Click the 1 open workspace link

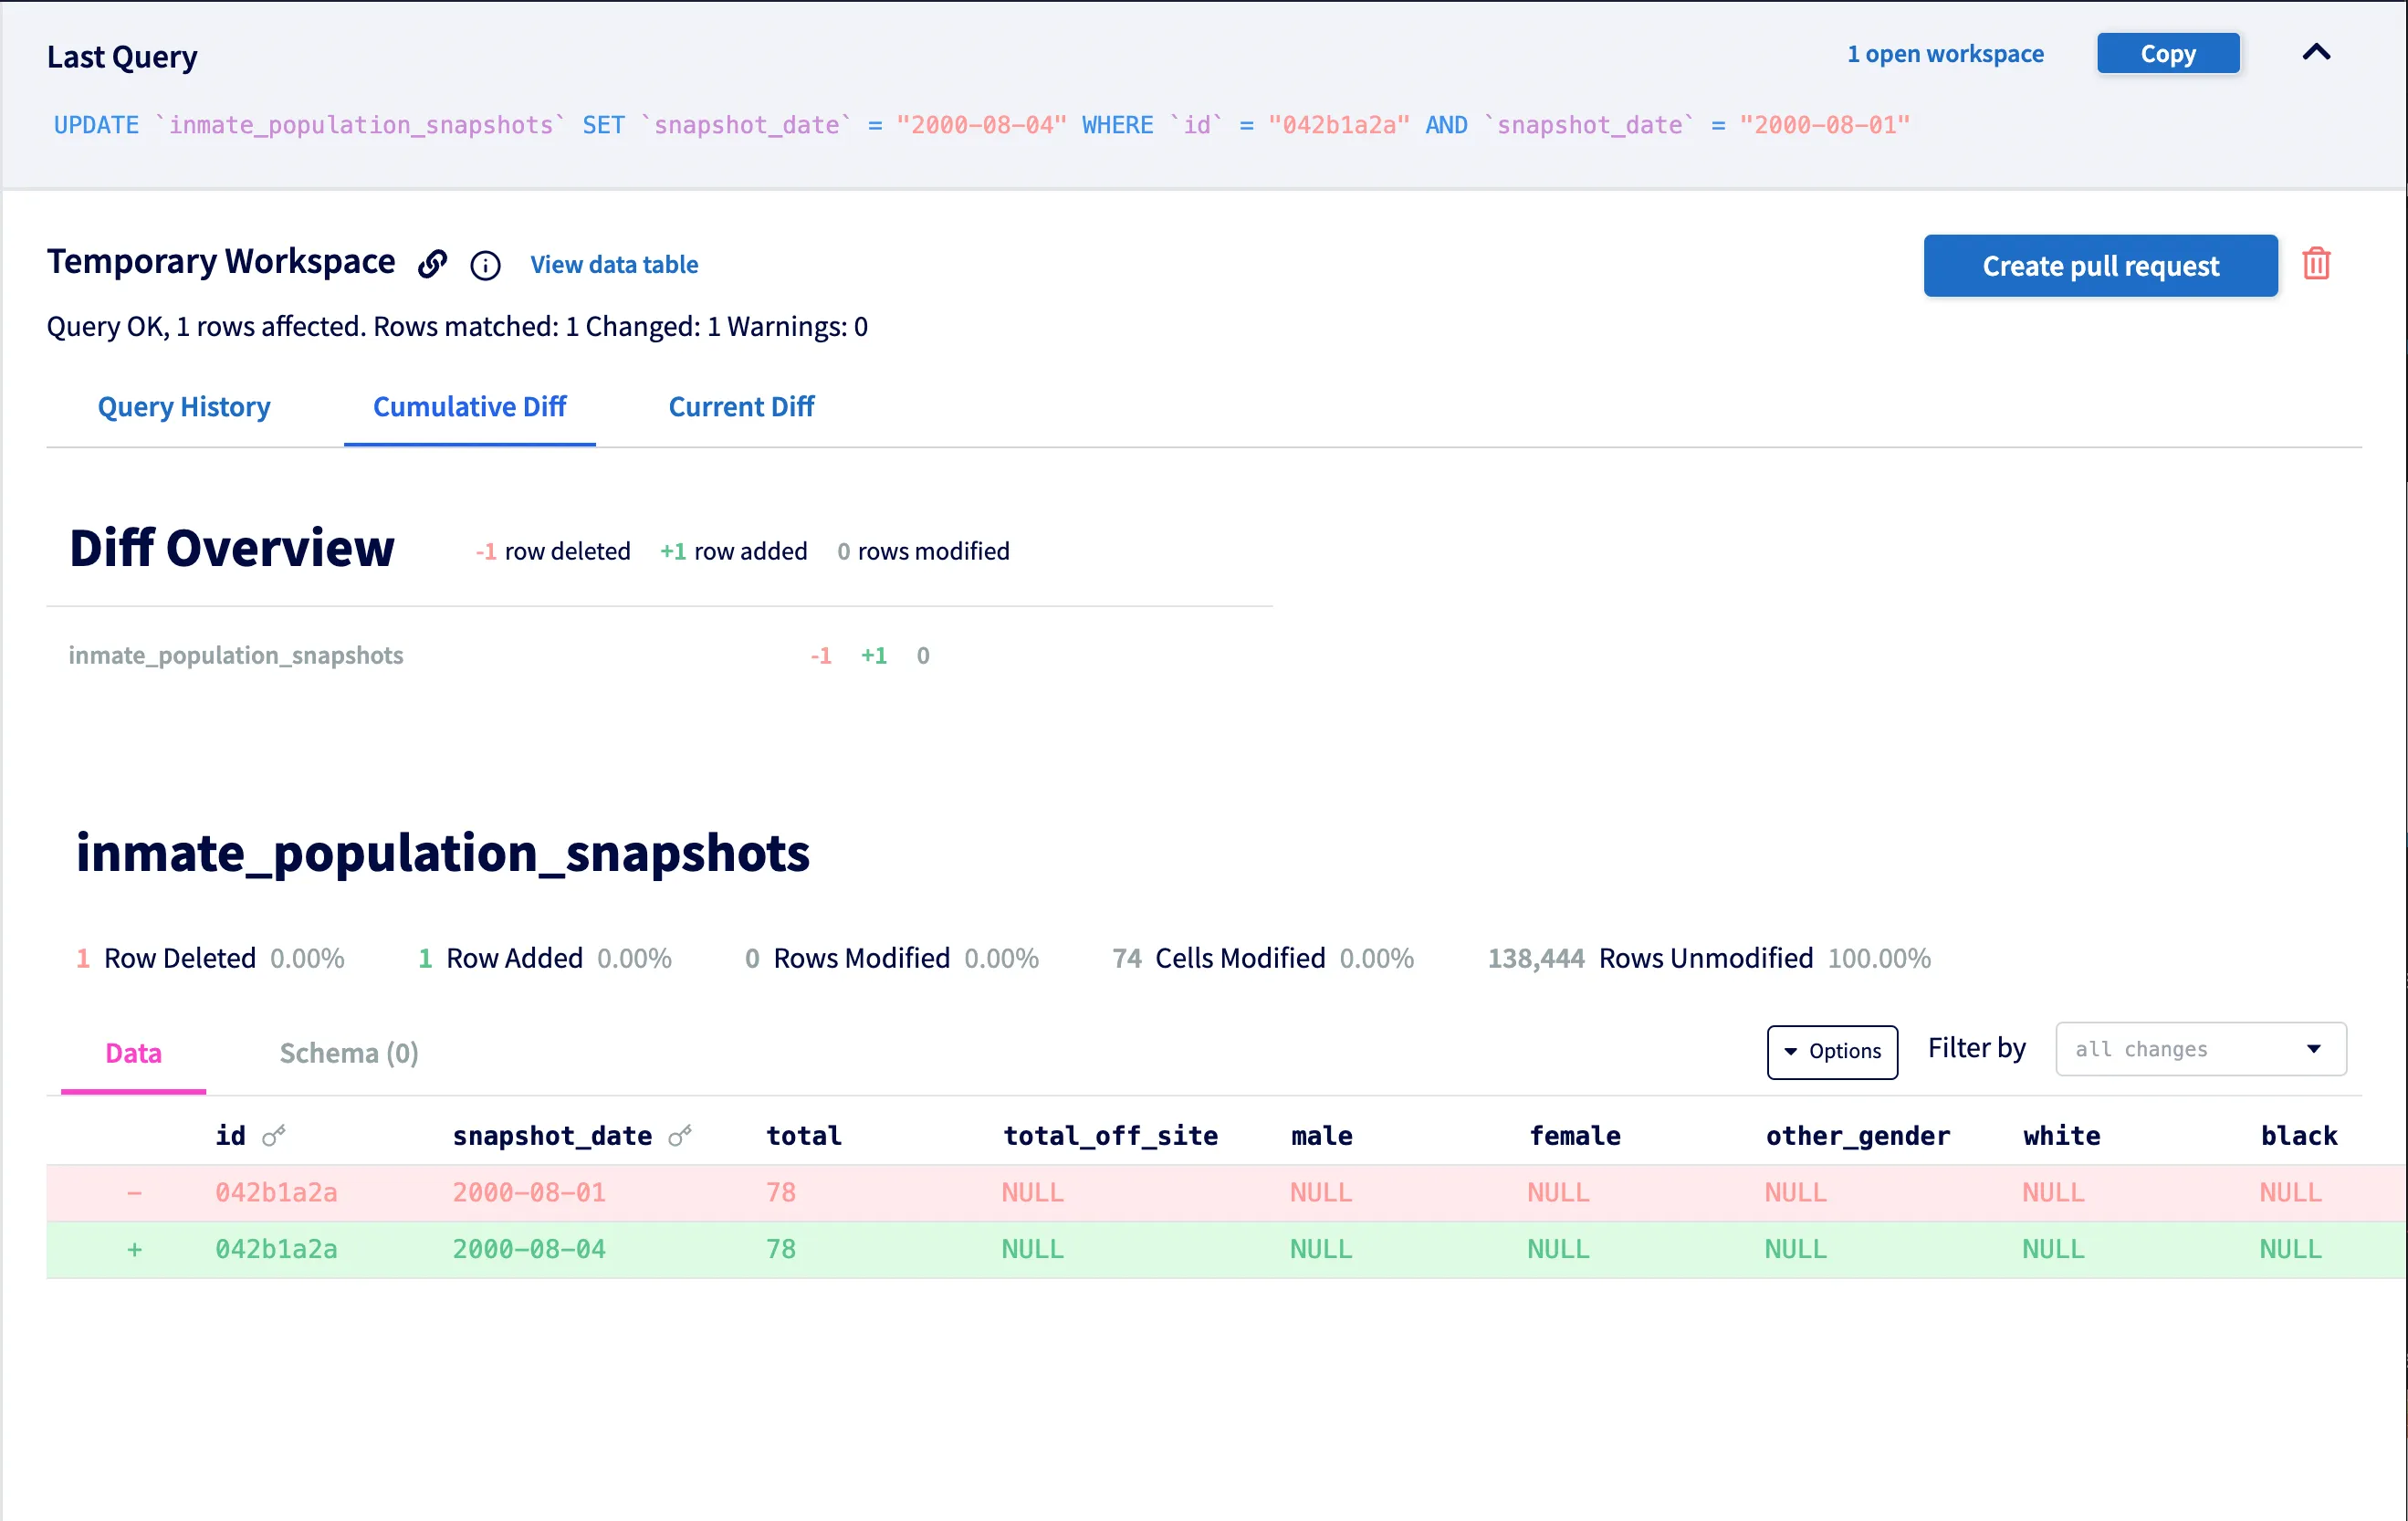pos(1945,54)
